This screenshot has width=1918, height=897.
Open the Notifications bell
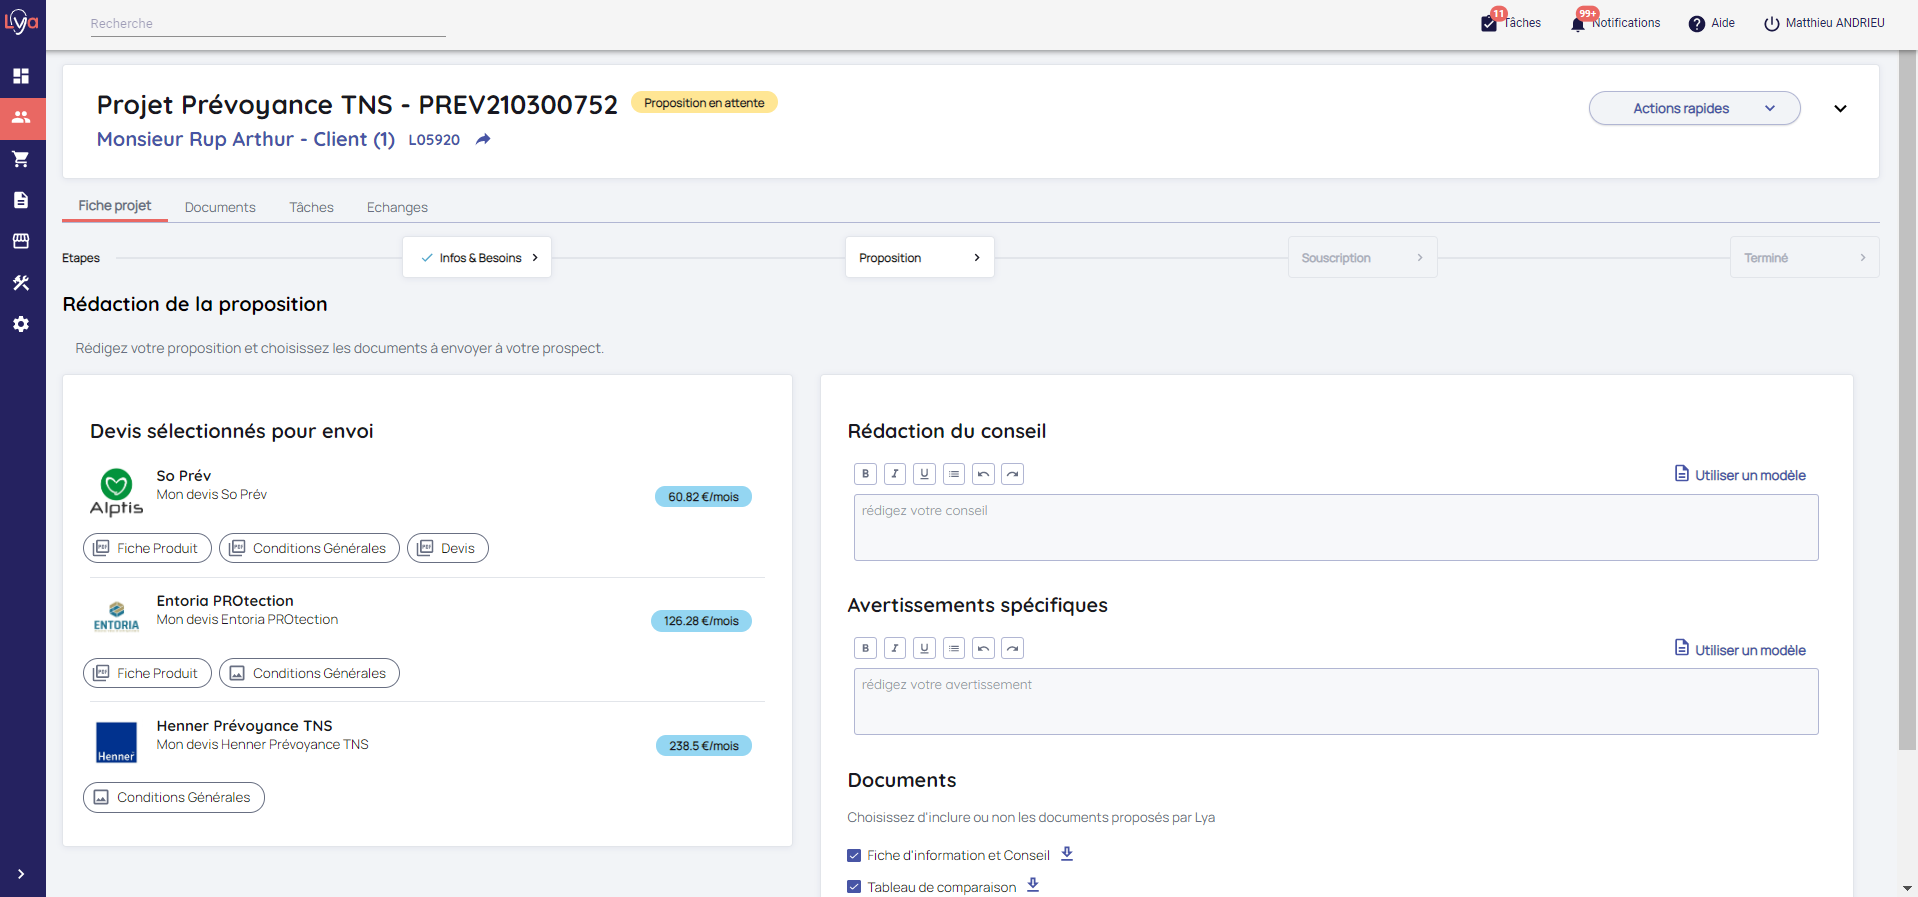tap(1578, 24)
